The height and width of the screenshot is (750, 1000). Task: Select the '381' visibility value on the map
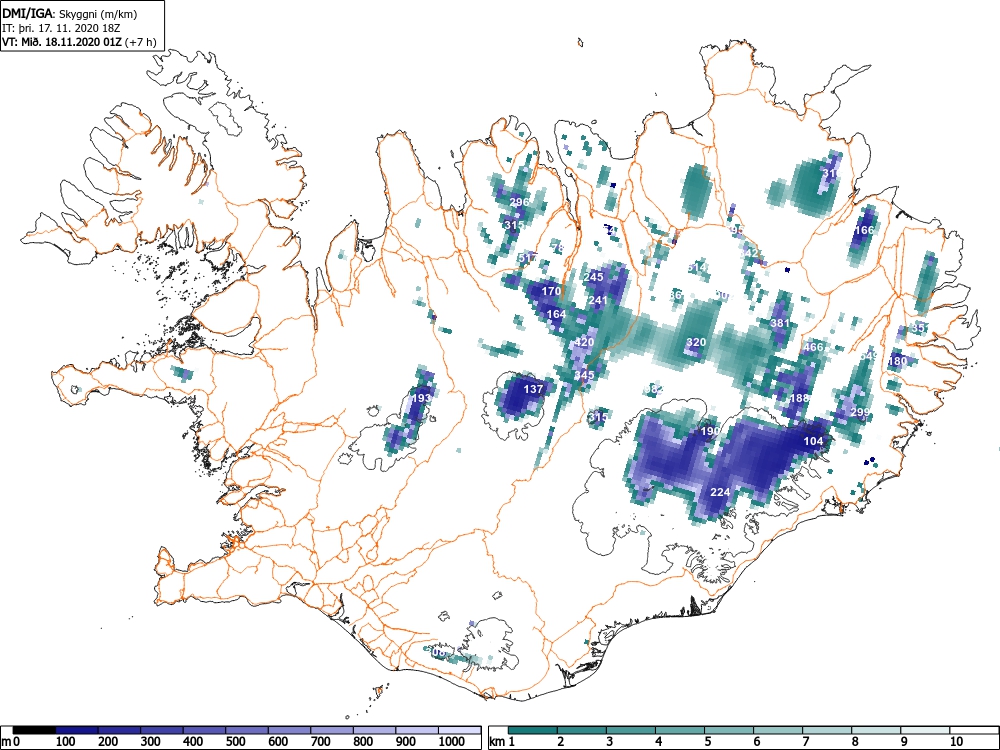[x=780, y=323]
